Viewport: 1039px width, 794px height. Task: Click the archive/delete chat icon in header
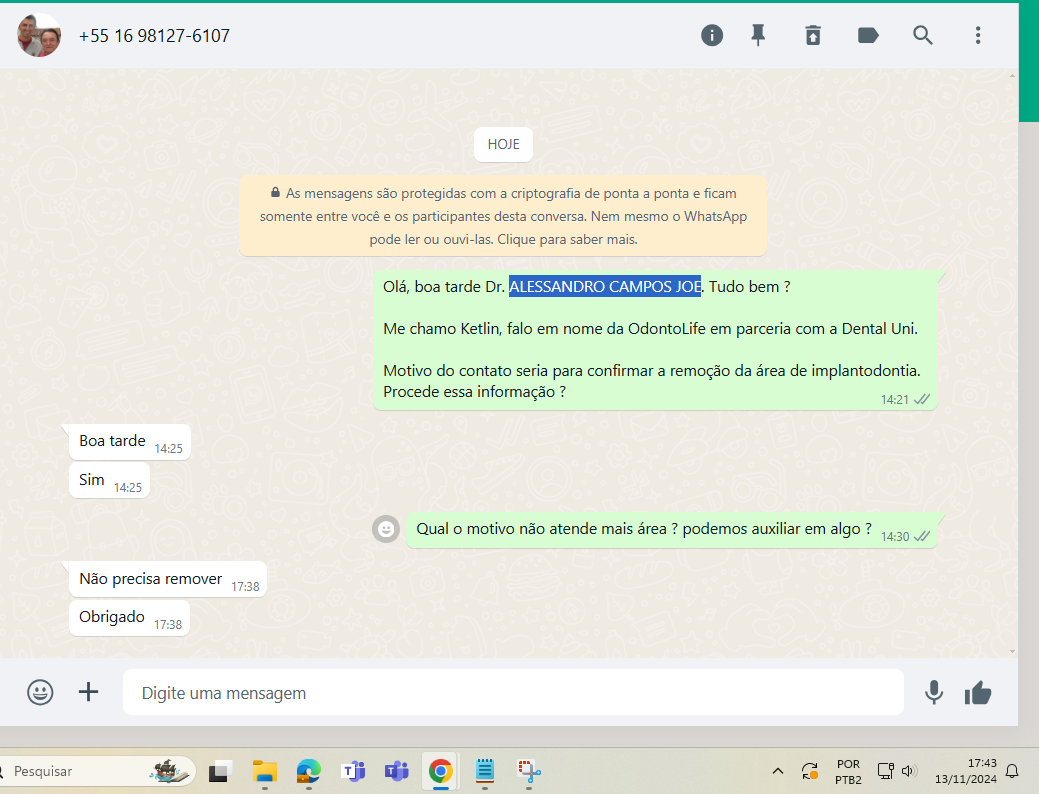coord(813,35)
